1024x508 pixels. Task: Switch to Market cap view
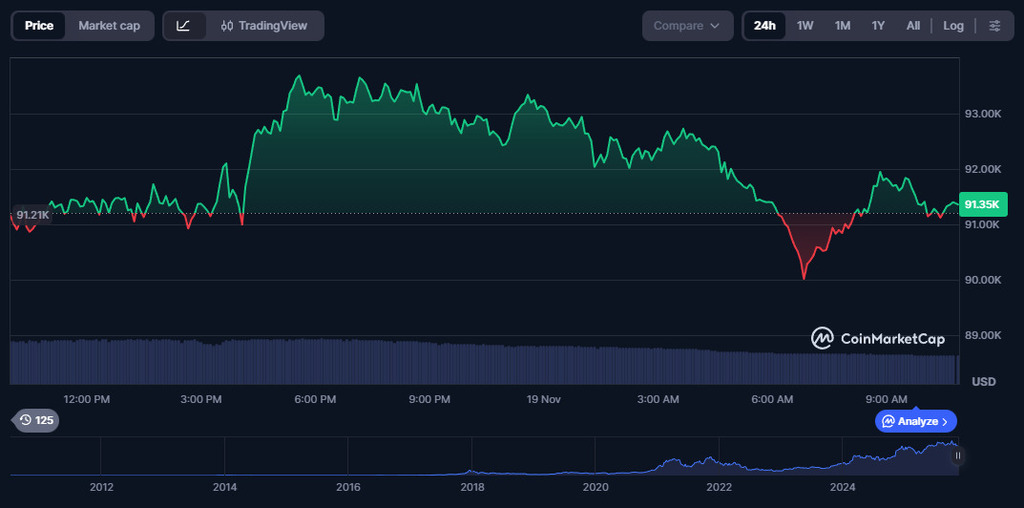coord(109,26)
